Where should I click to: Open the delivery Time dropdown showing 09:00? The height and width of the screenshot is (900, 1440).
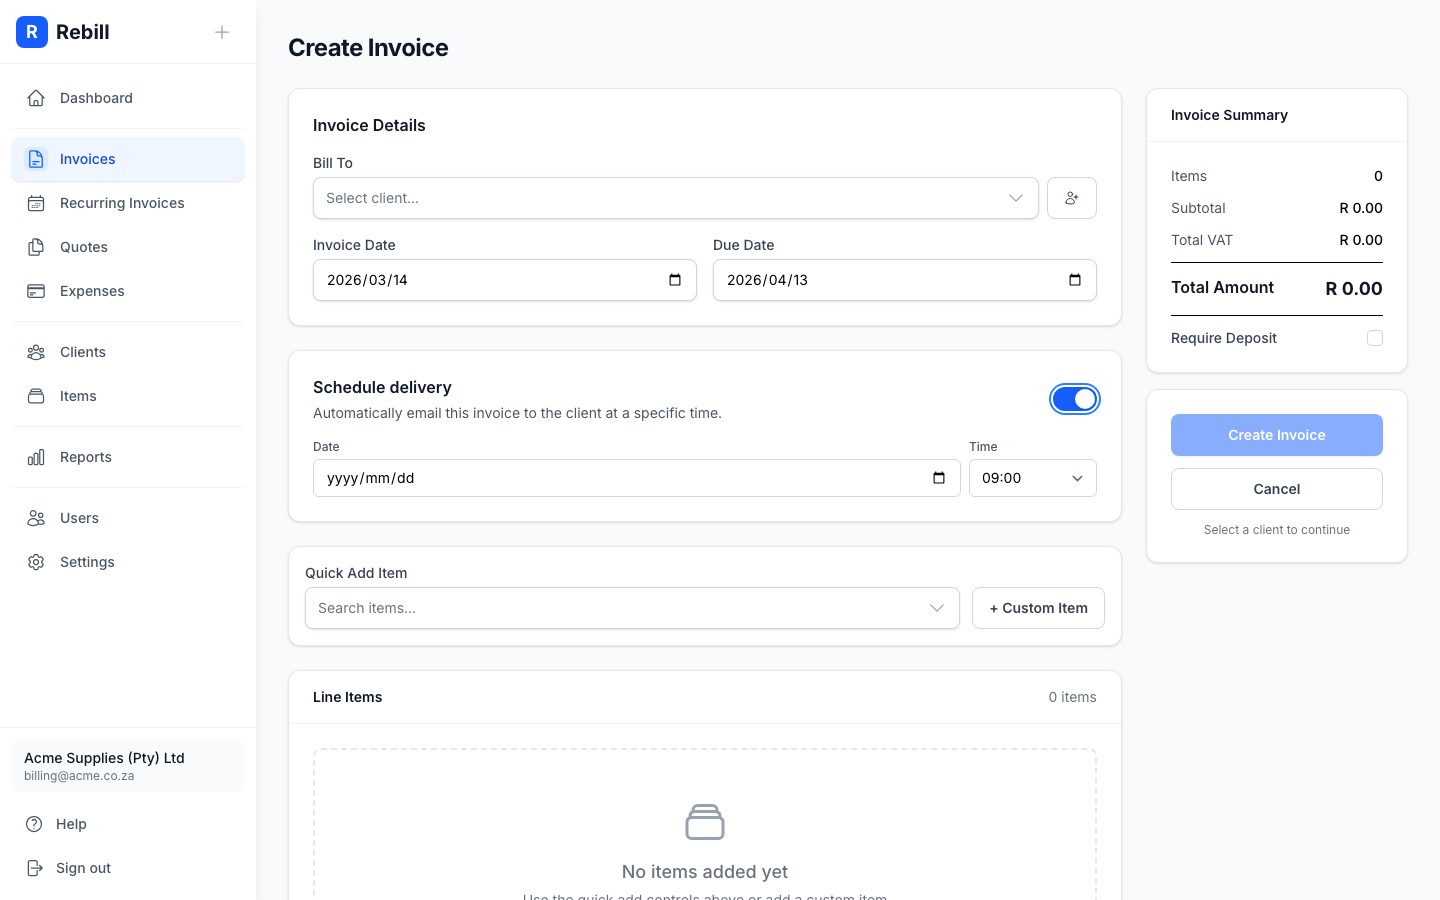coord(1032,478)
